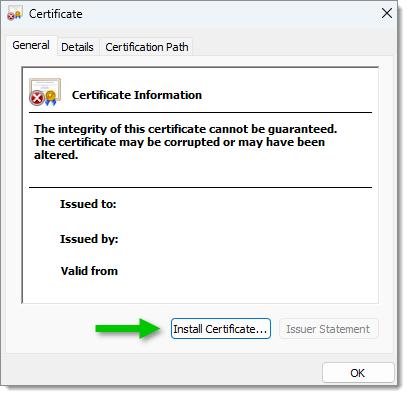Switch to the General tab
Screen dimensions: 408x396
click(31, 45)
